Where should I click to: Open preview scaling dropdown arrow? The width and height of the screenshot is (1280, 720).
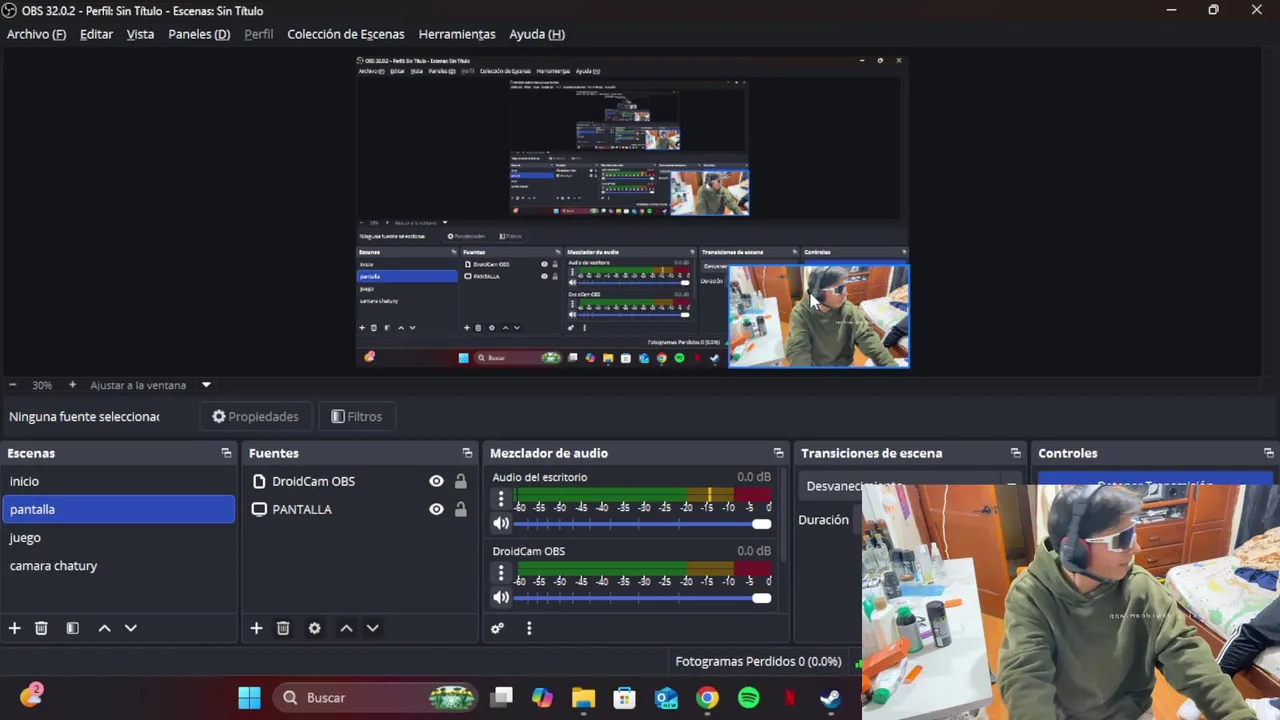206,385
